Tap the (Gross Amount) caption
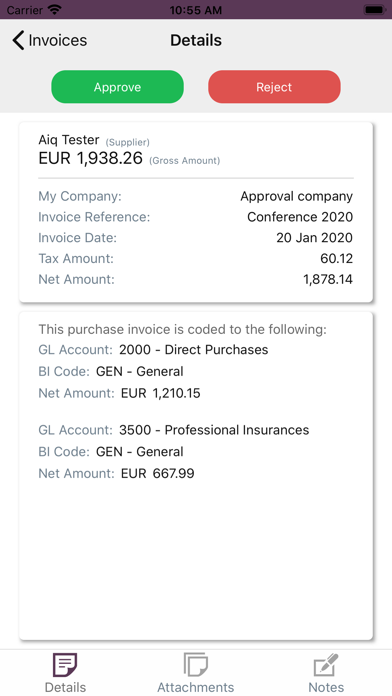 [184, 161]
